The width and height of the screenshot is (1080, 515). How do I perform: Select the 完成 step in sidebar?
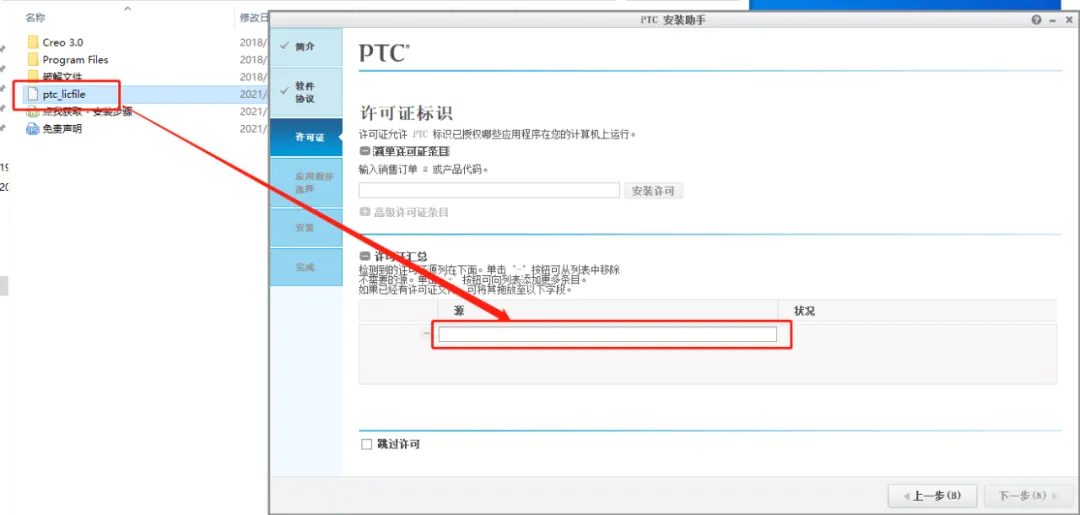[306, 267]
